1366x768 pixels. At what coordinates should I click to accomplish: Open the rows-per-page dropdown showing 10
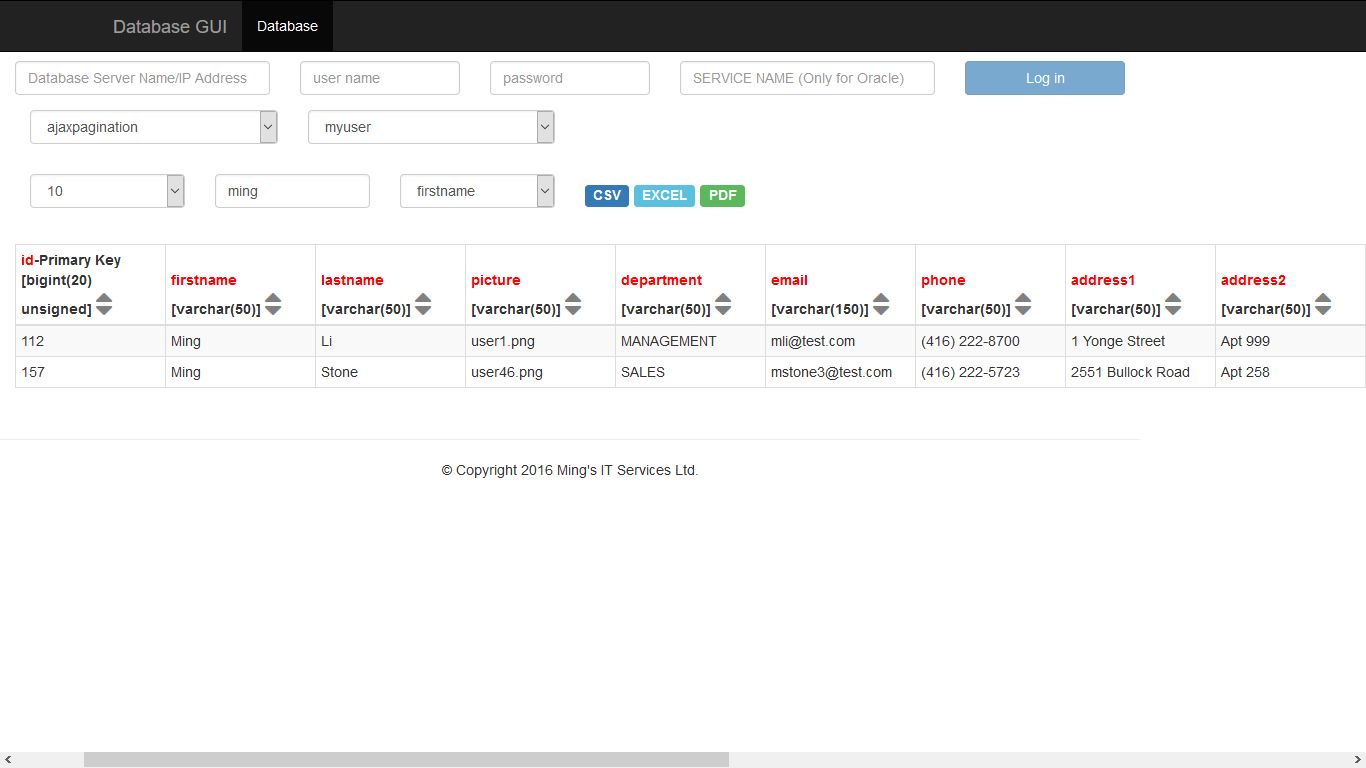pyautogui.click(x=107, y=191)
